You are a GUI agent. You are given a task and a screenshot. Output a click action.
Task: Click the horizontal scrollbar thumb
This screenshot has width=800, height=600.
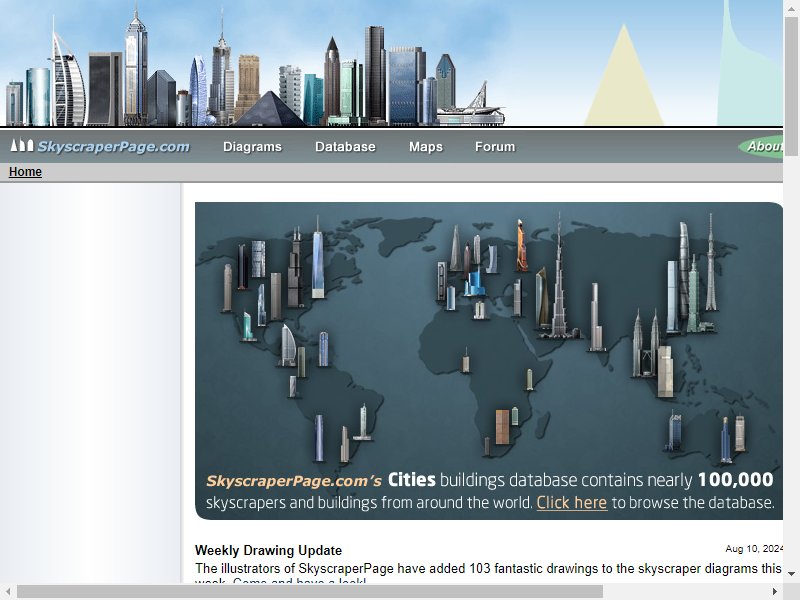pos(310,592)
